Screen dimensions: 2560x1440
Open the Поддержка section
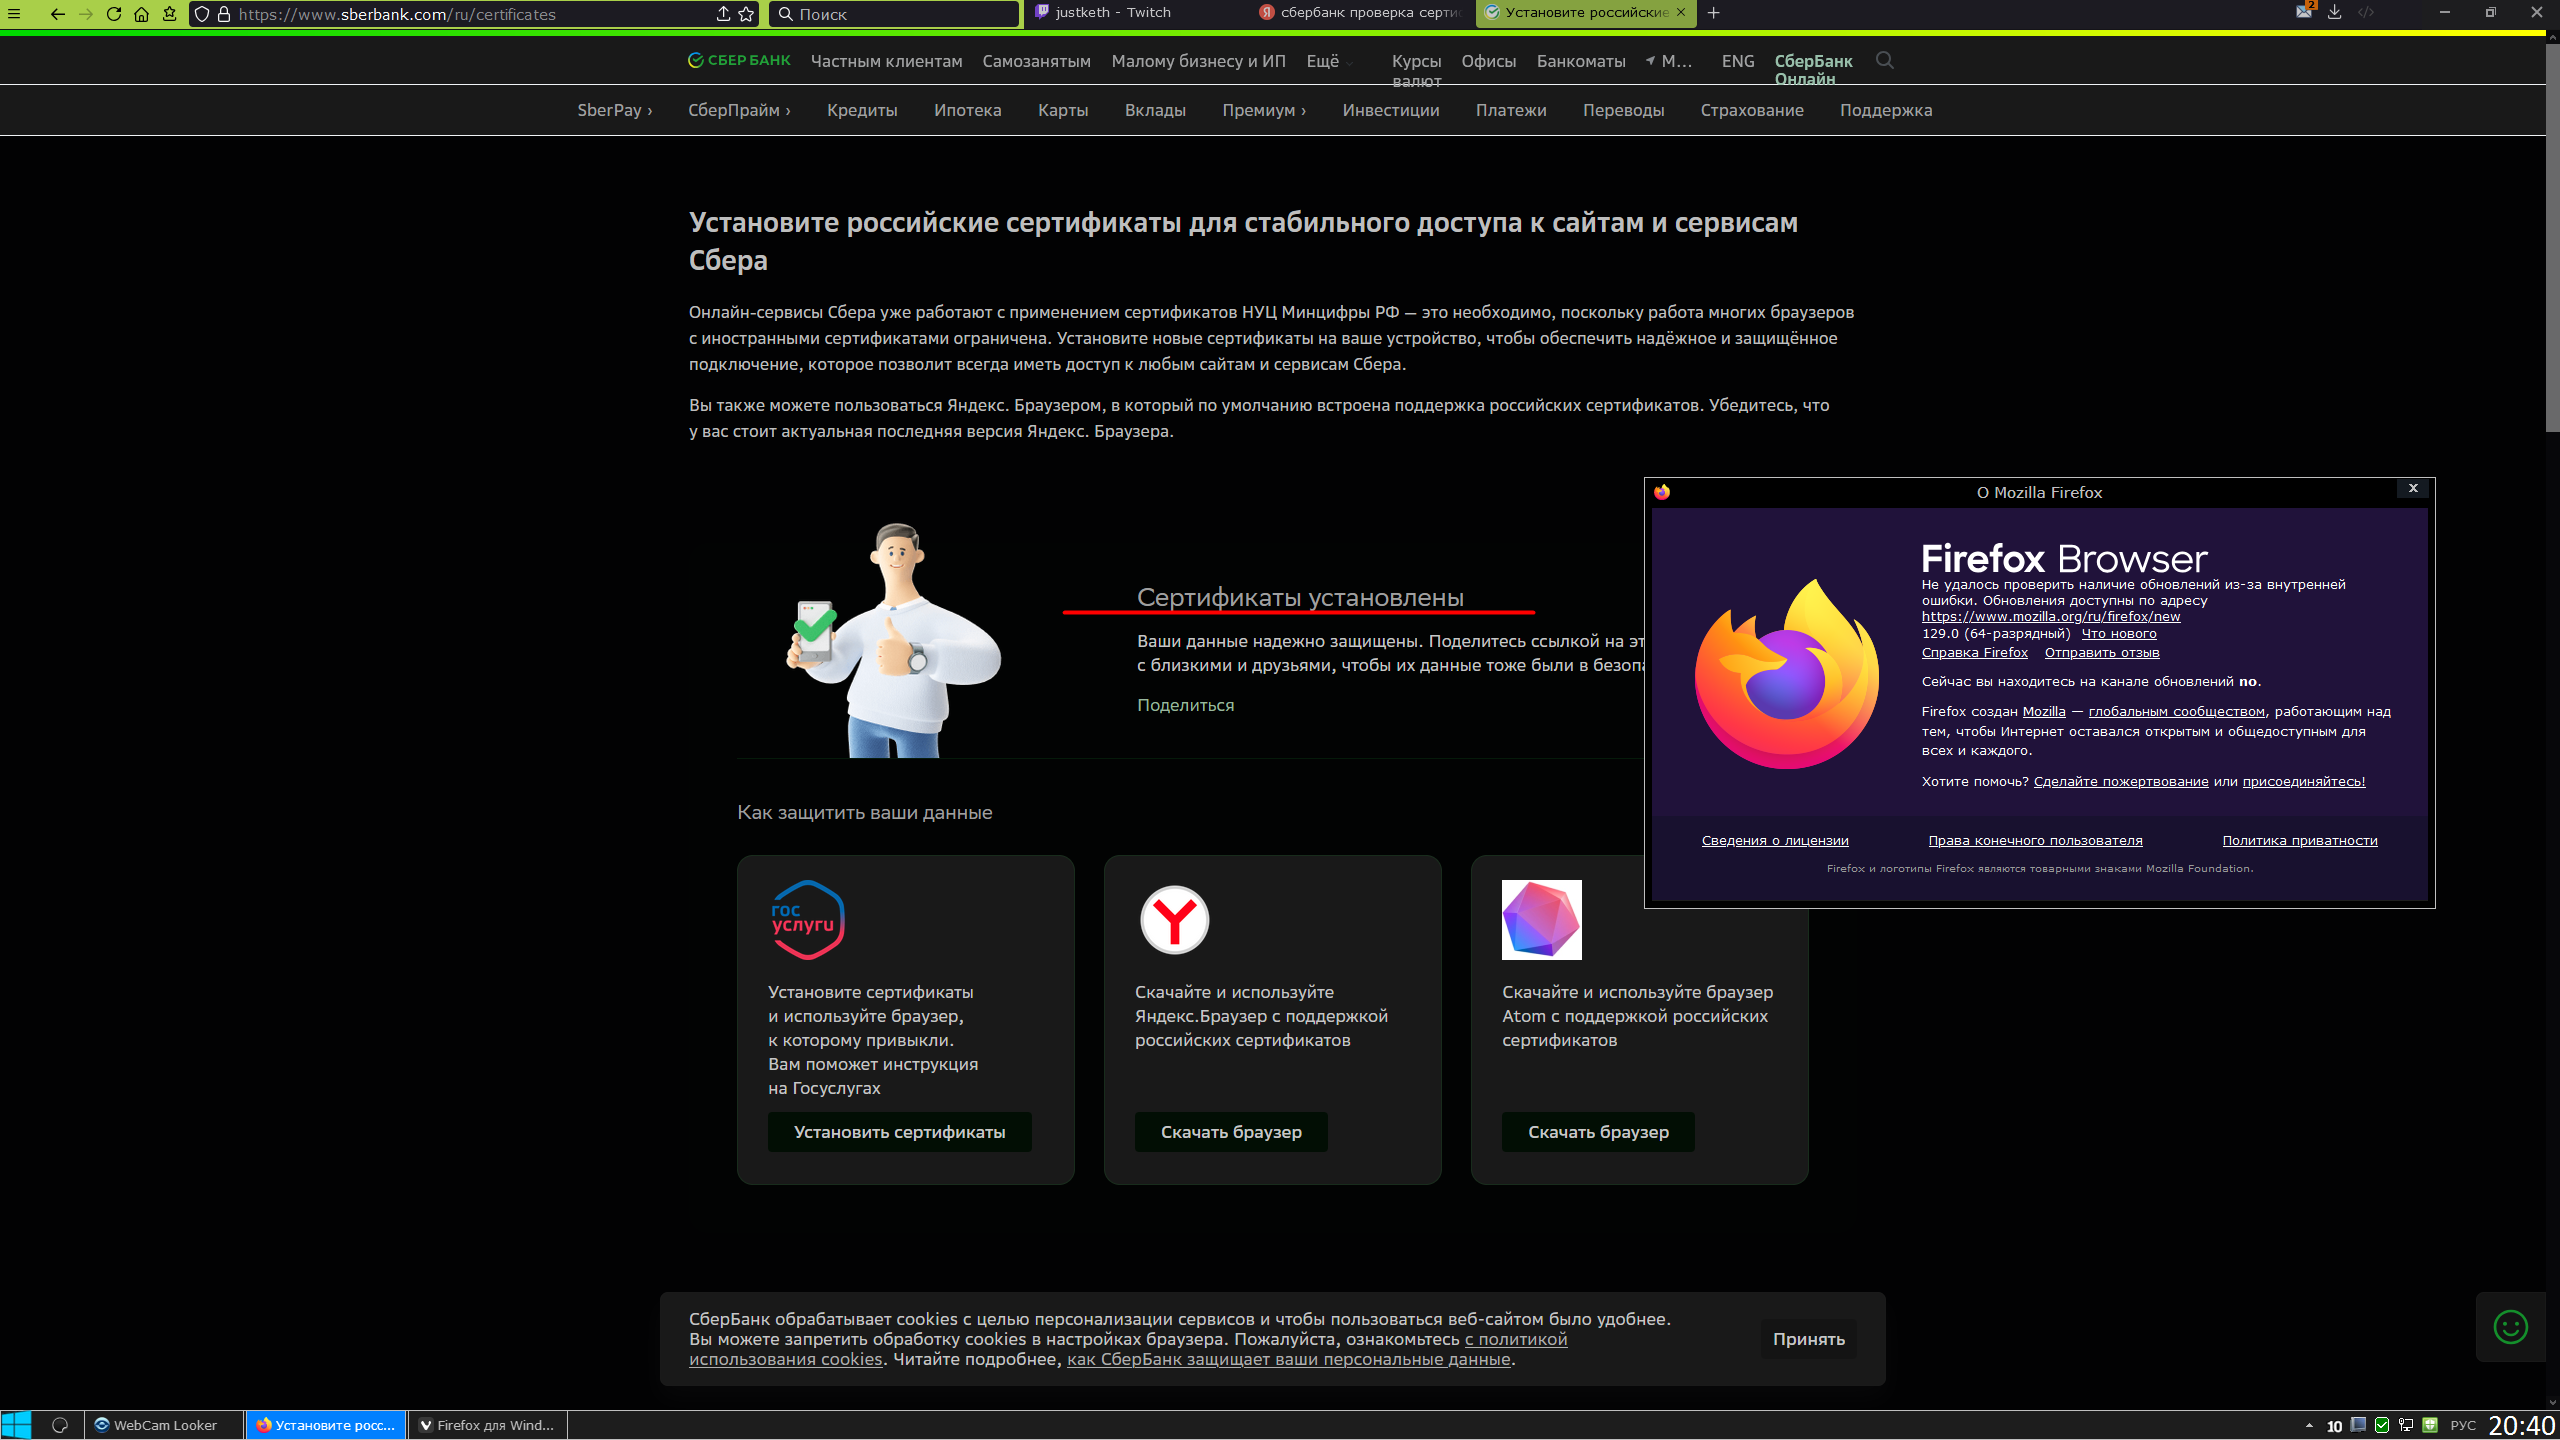coord(1886,110)
